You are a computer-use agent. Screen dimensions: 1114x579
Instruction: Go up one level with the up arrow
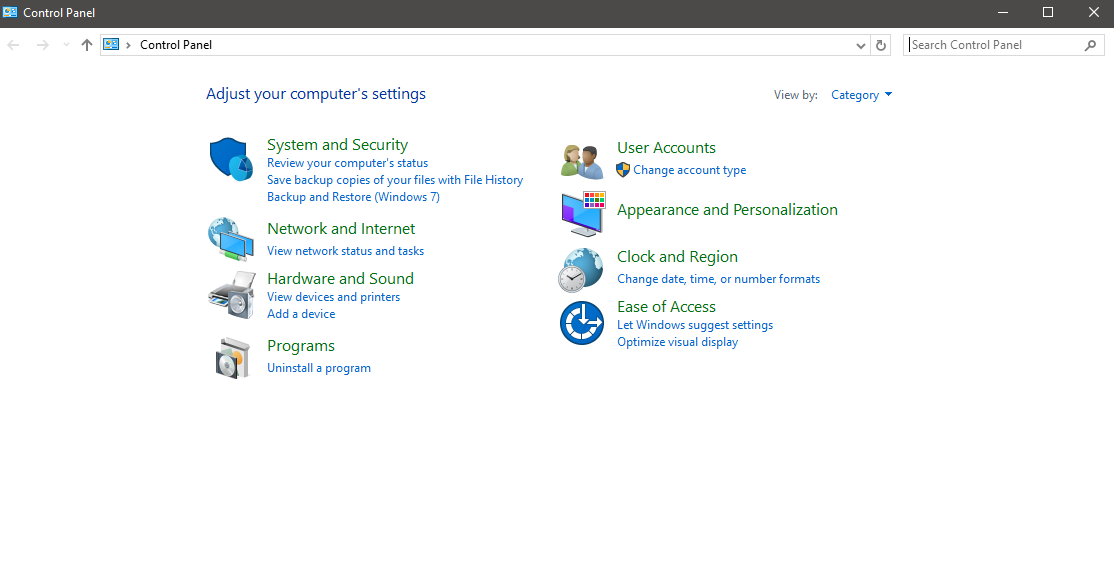[x=87, y=45]
